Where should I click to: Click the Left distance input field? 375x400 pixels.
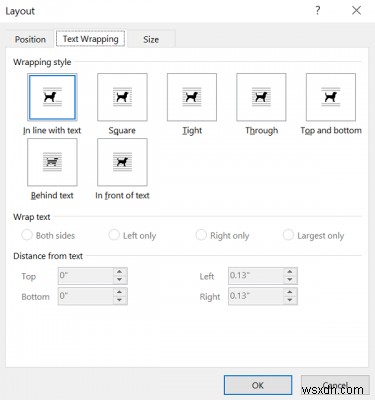[256, 276]
